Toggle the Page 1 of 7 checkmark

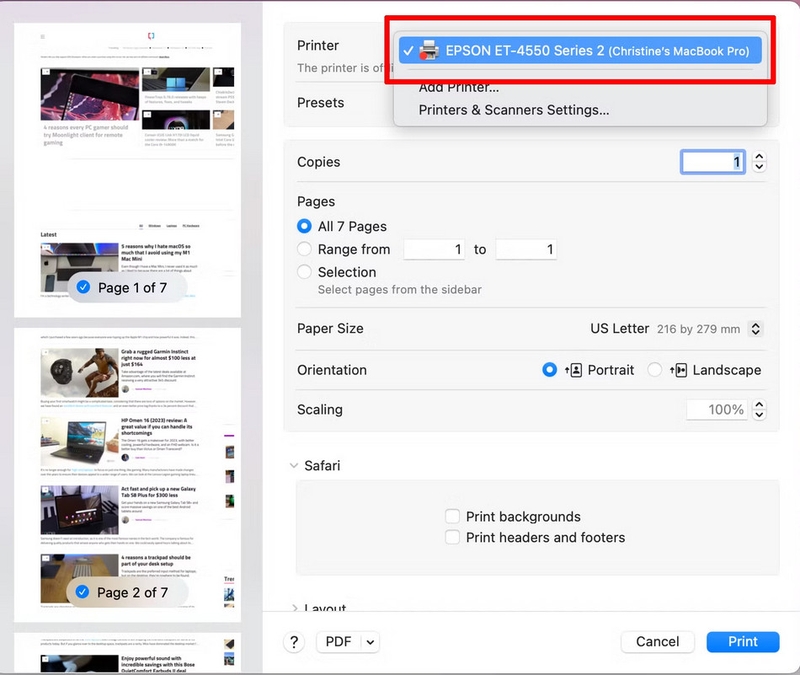tap(83, 287)
